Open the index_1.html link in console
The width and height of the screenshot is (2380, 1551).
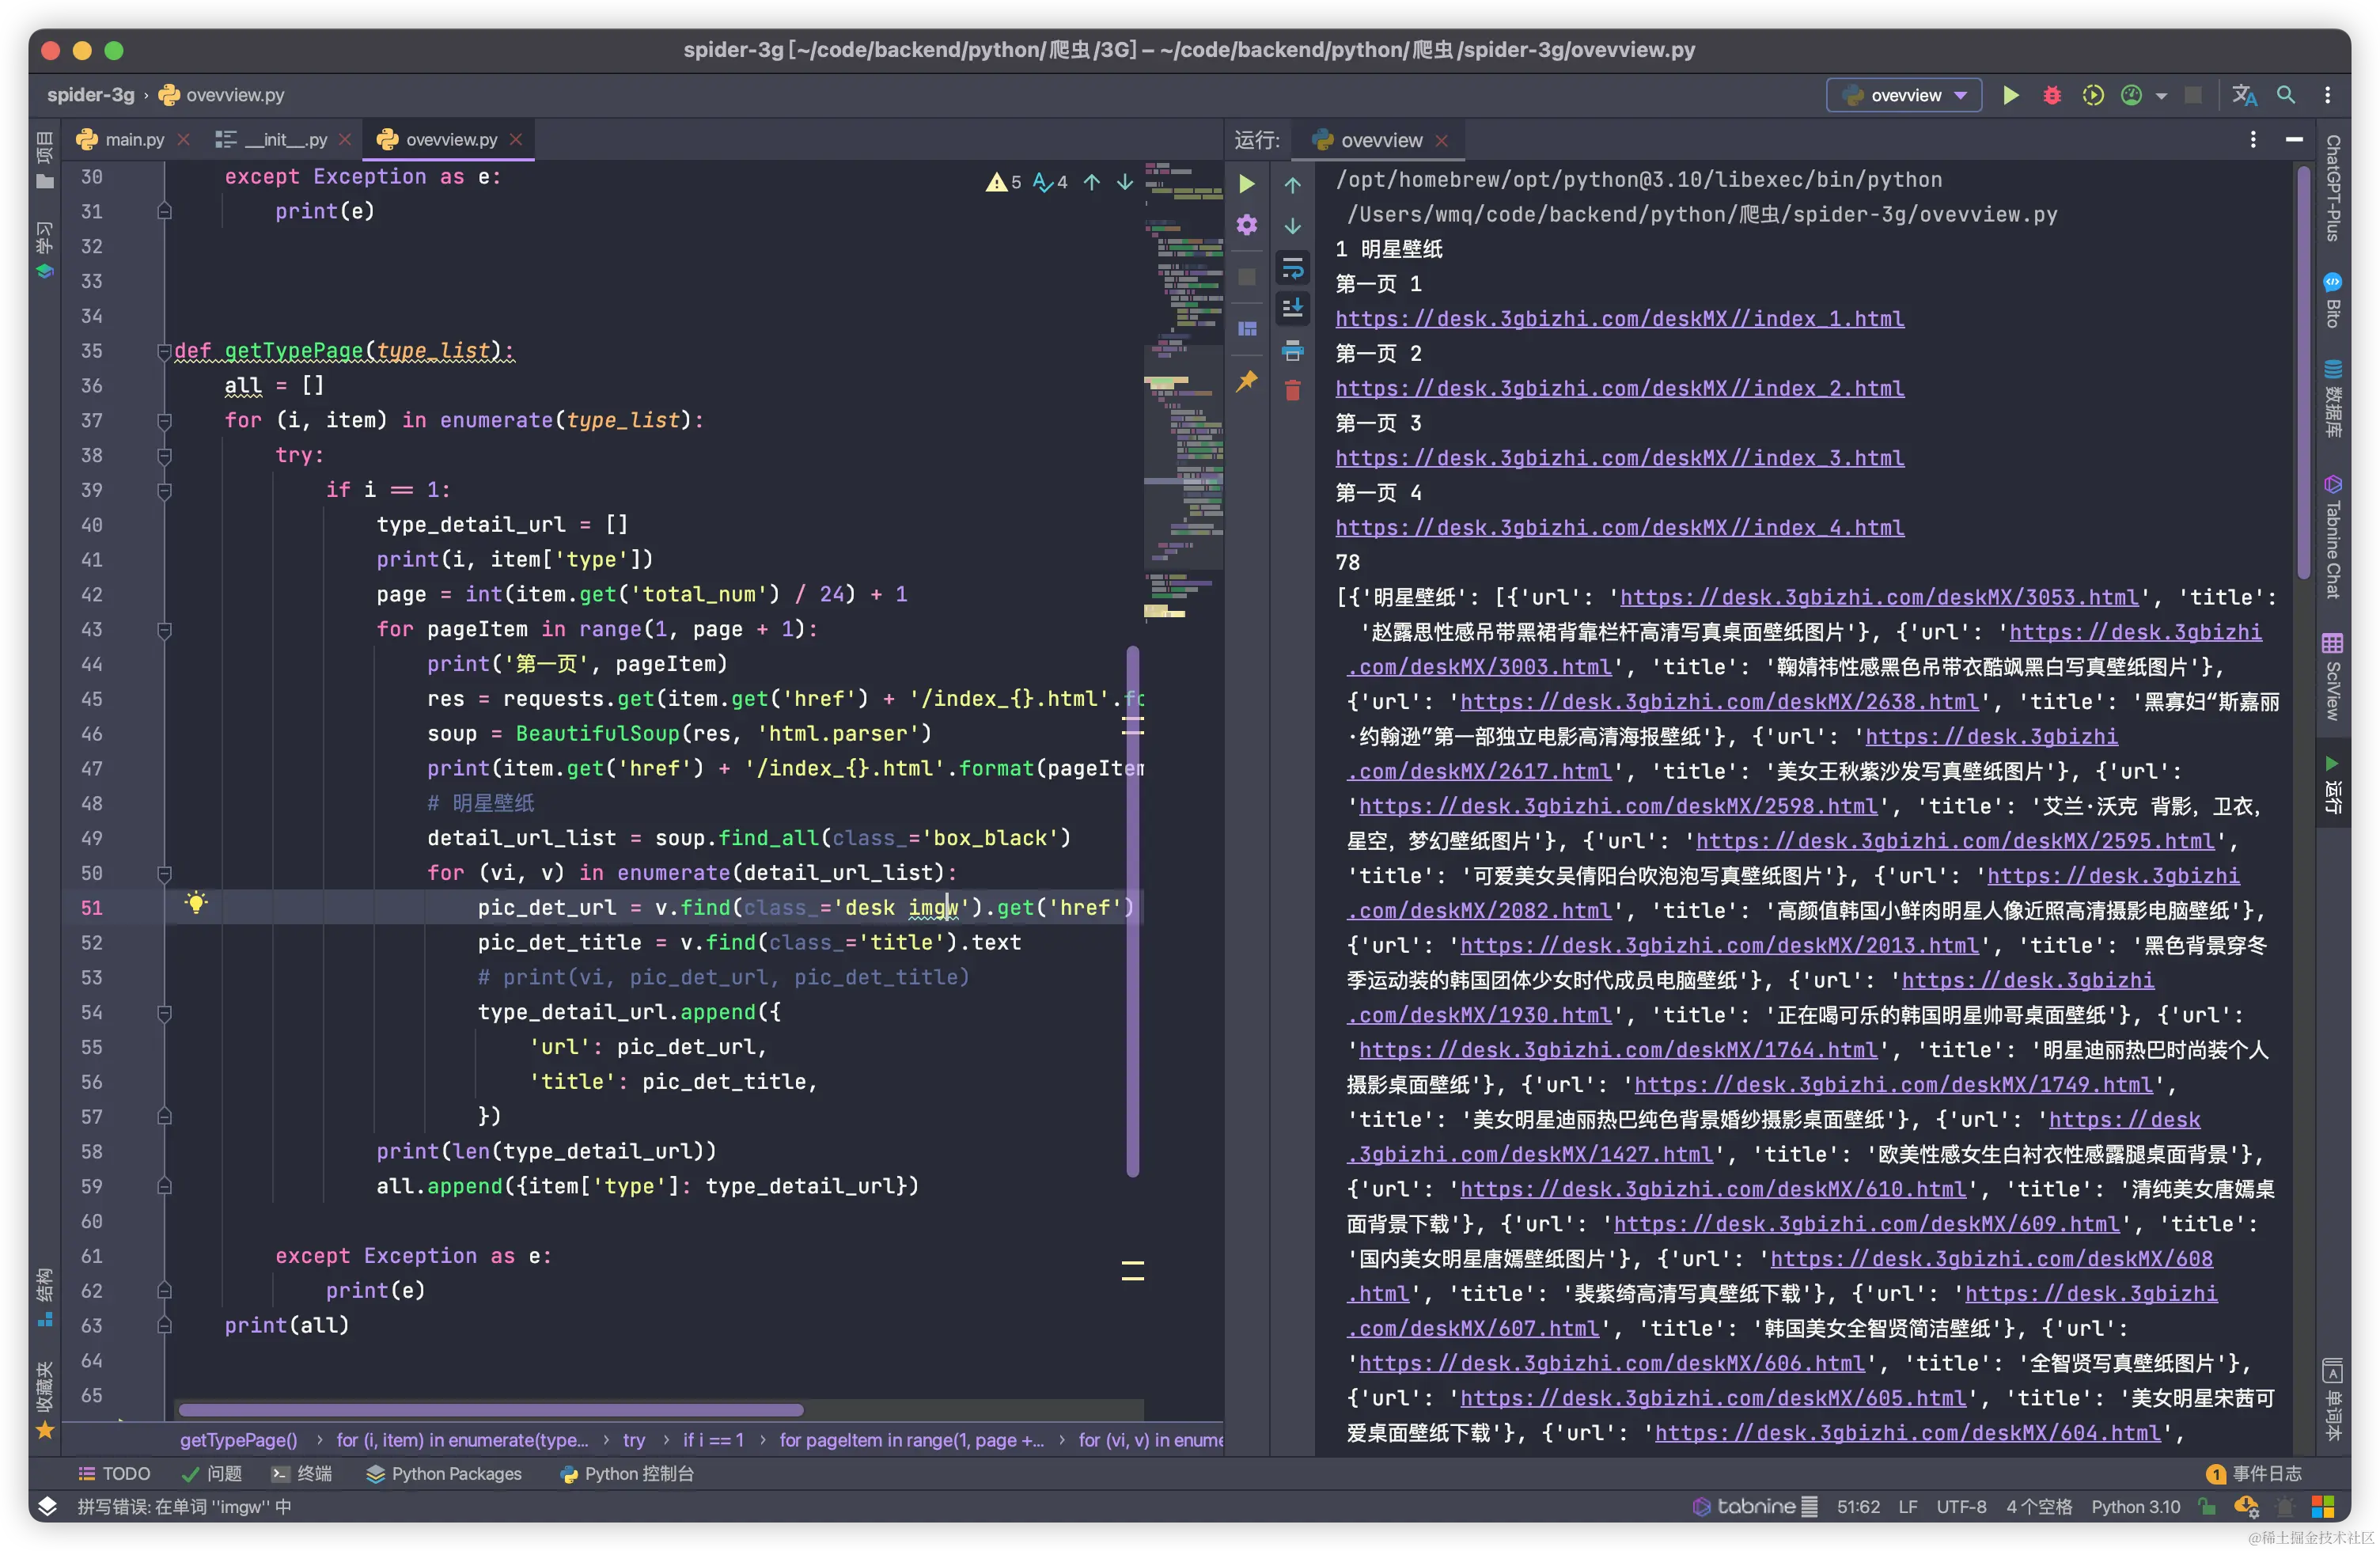[1619, 319]
